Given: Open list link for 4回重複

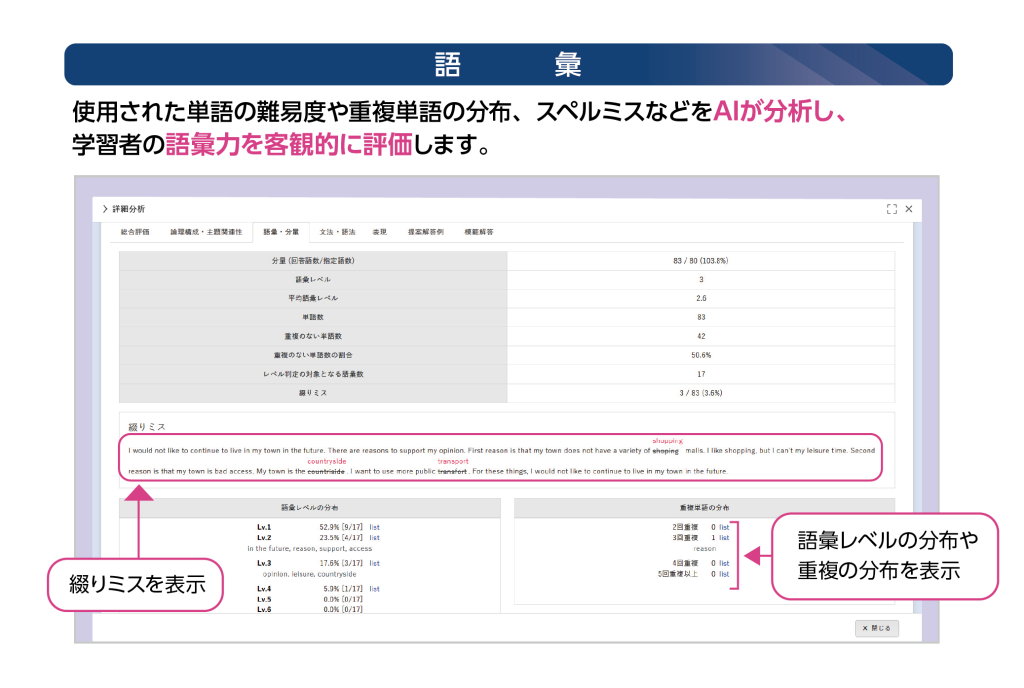Looking at the screenshot, I should tap(724, 563).
